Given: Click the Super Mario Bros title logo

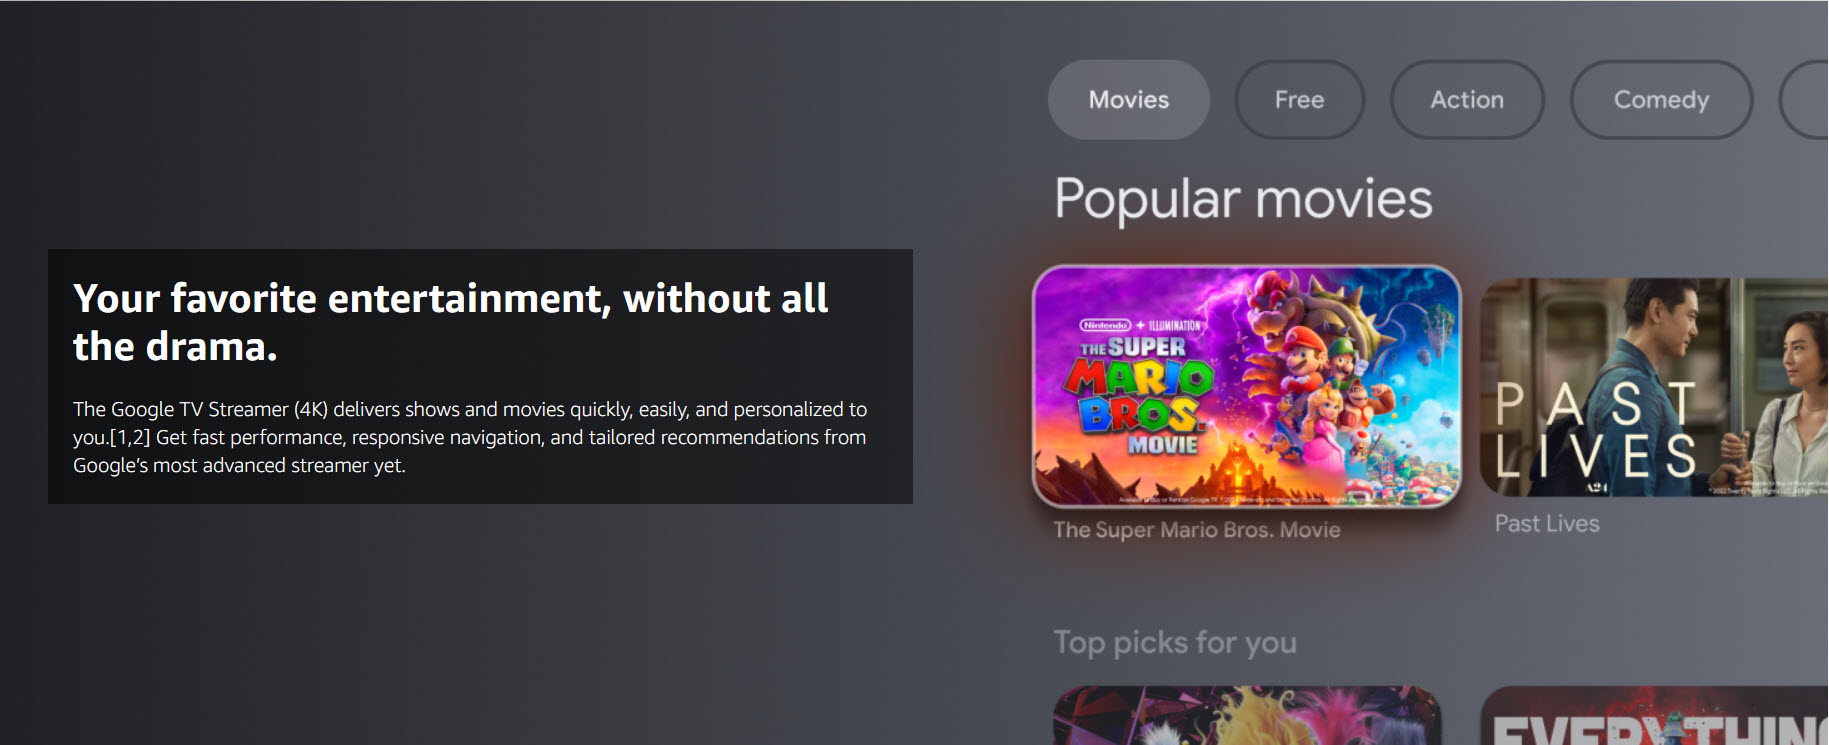Looking at the screenshot, I should [x=1140, y=396].
